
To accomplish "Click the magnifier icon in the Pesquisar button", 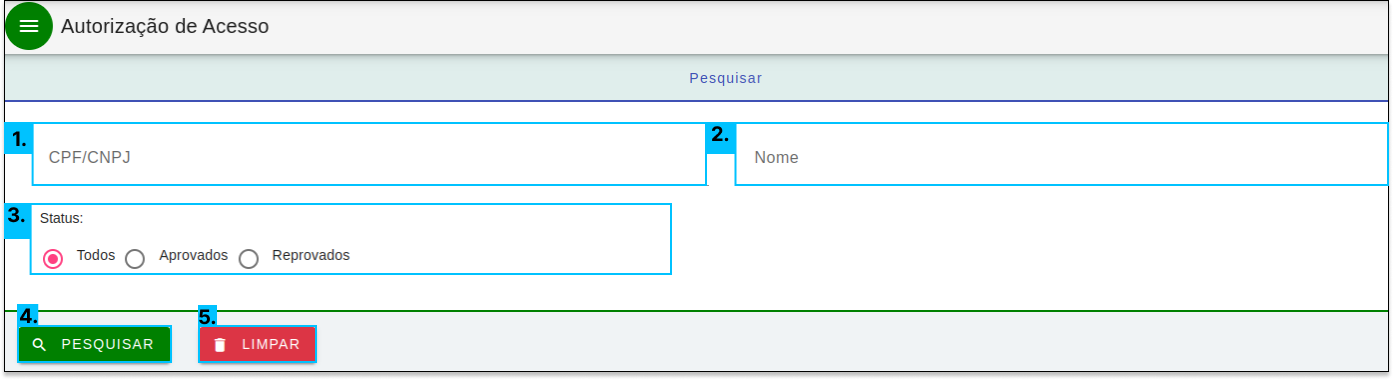I will [x=39, y=344].
